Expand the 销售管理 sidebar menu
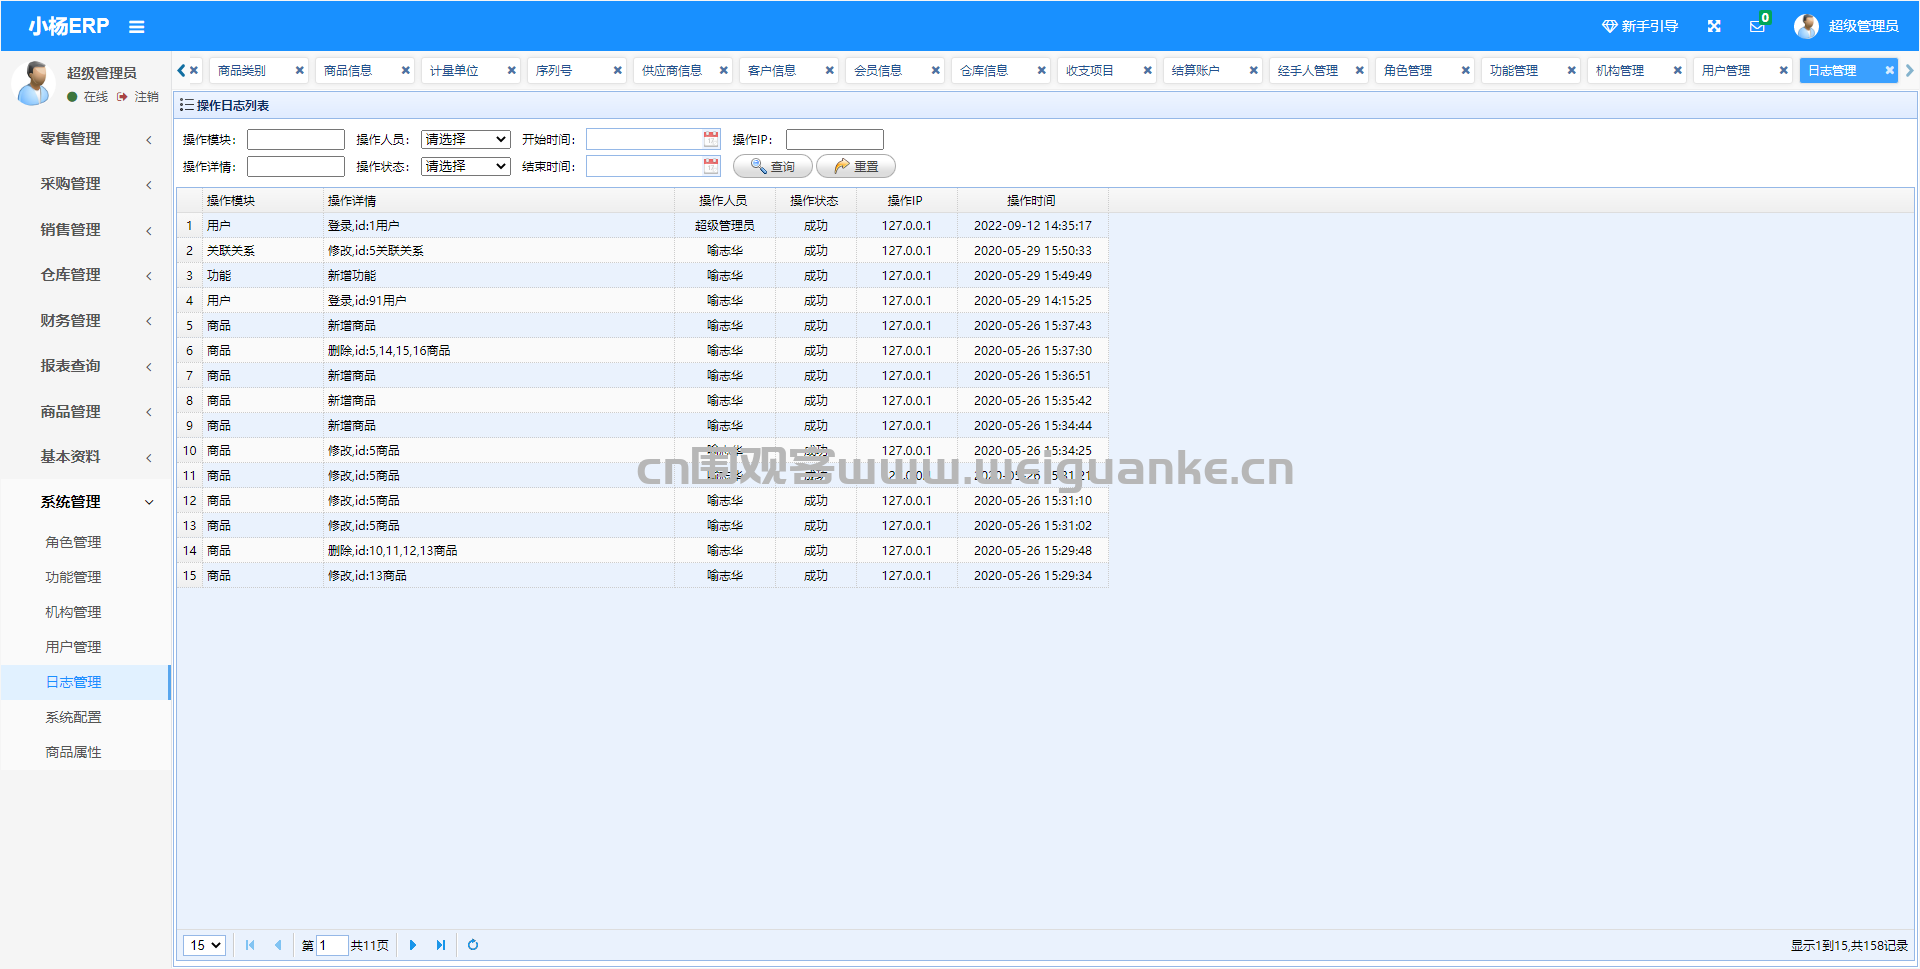 point(86,230)
